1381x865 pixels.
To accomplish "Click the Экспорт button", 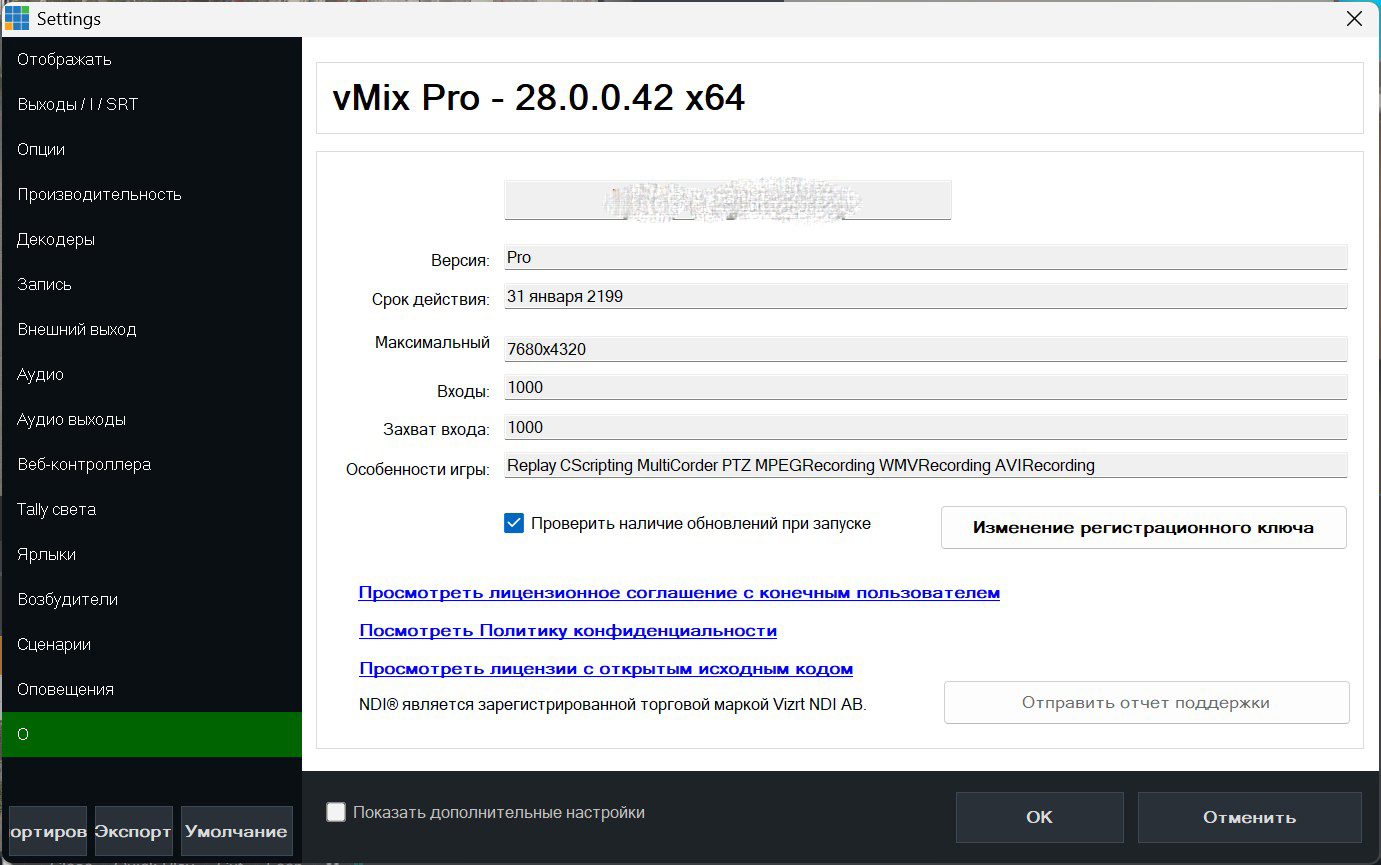I will pyautogui.click(x=133, y=831).
